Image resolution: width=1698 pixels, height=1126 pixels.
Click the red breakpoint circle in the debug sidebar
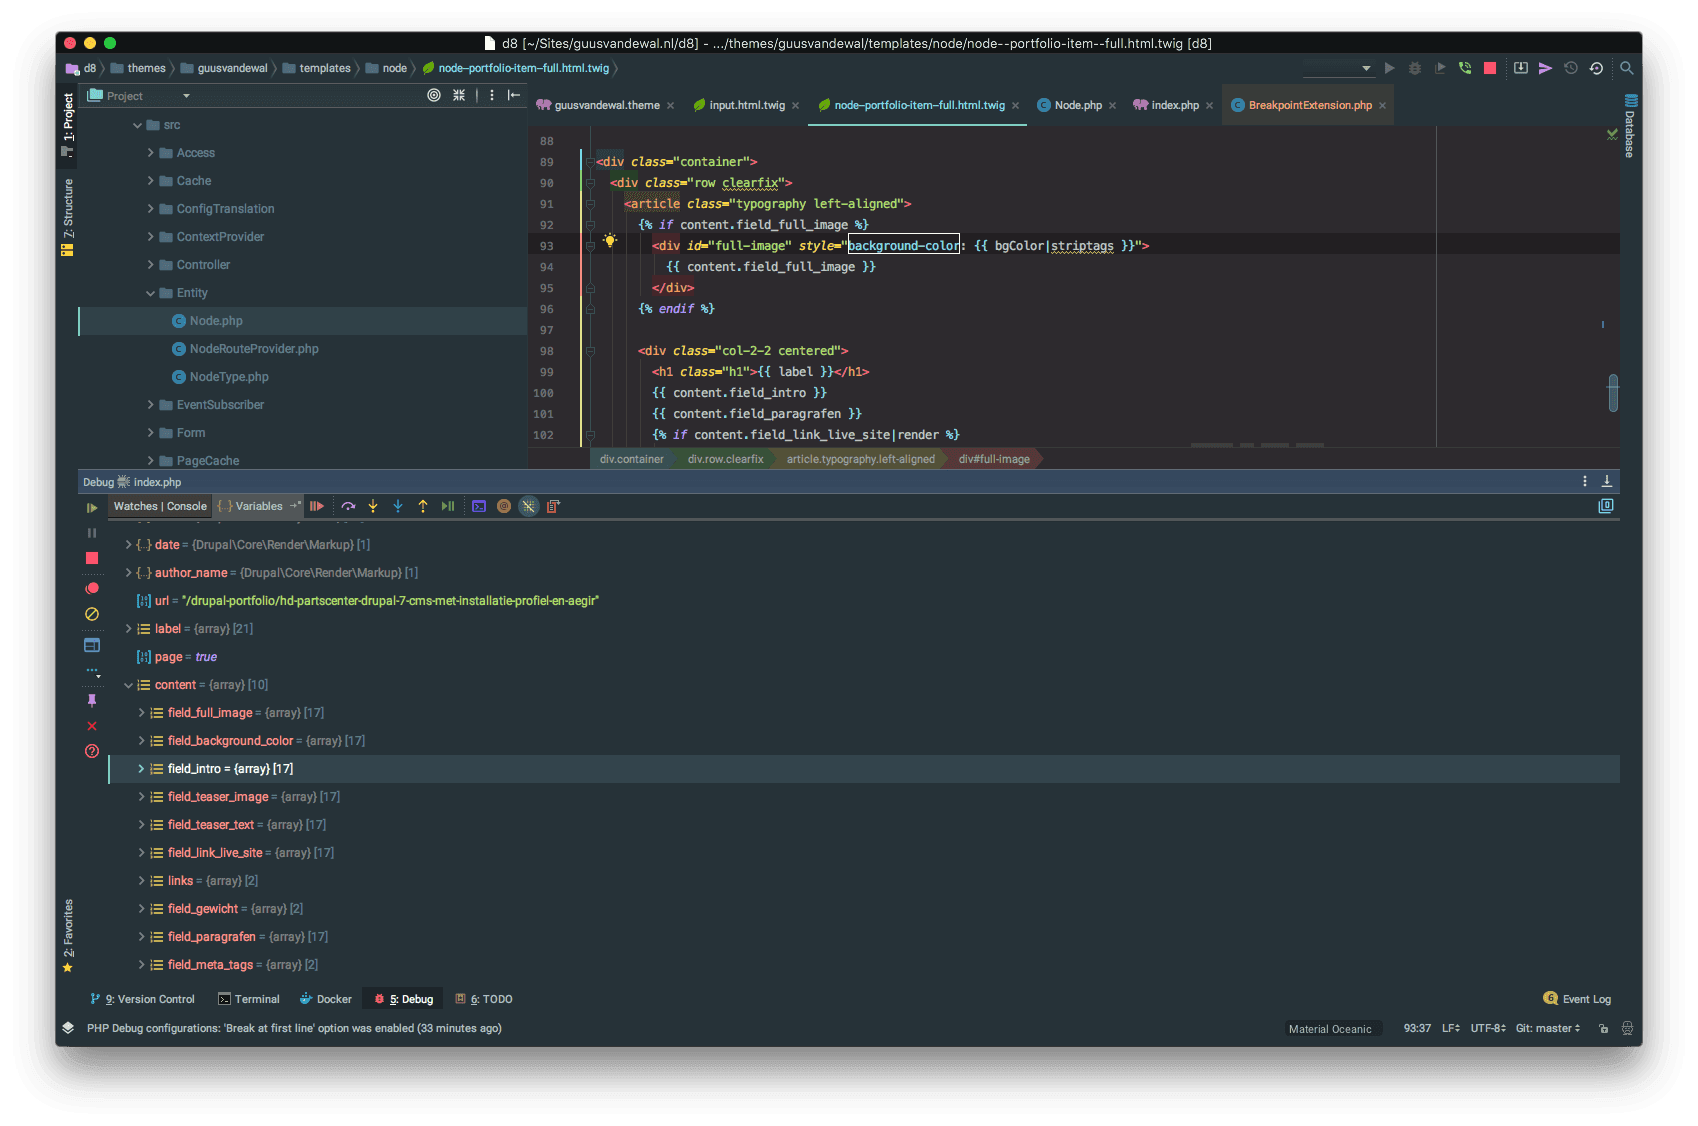[x=92, y=588]
